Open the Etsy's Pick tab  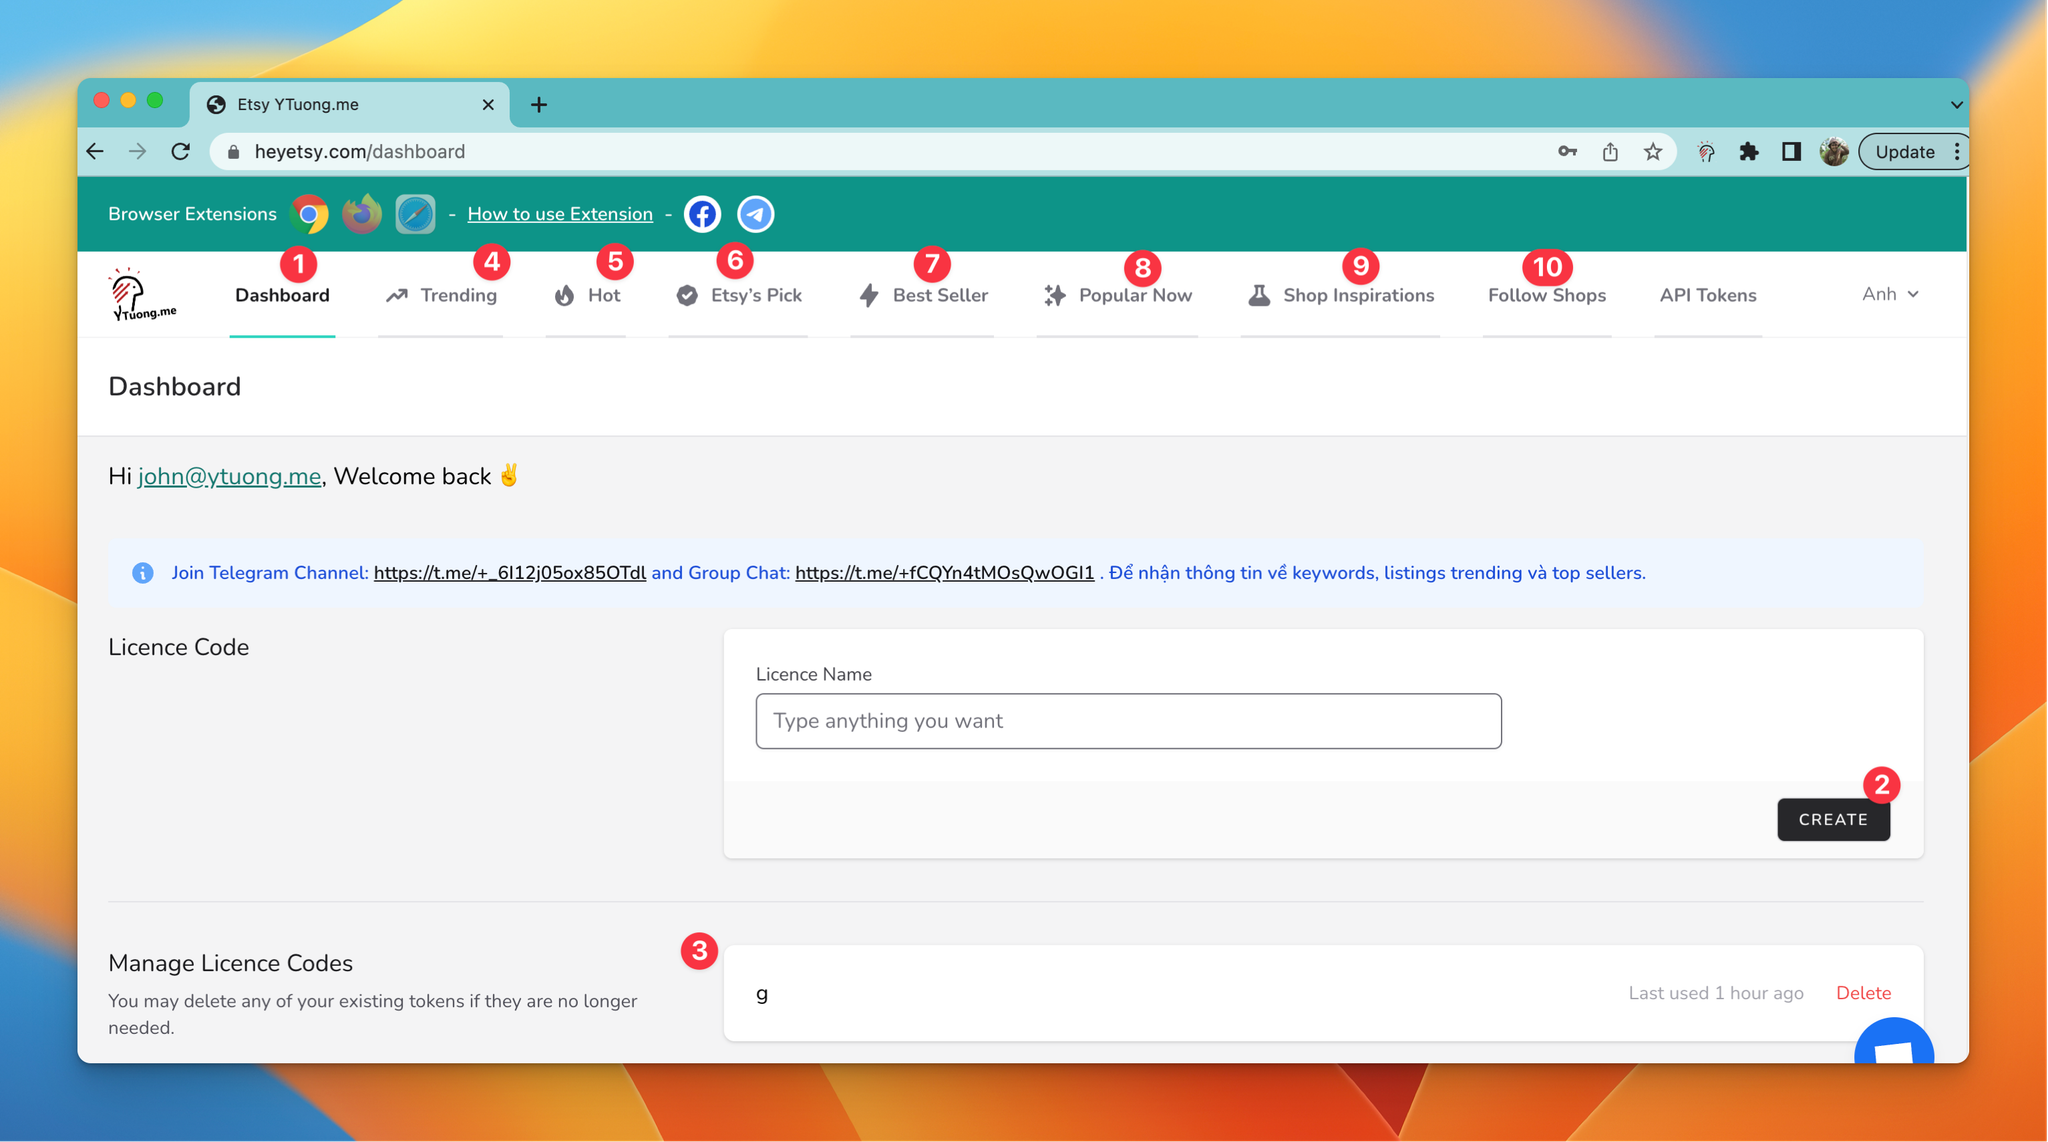click(x=739, y=295)
